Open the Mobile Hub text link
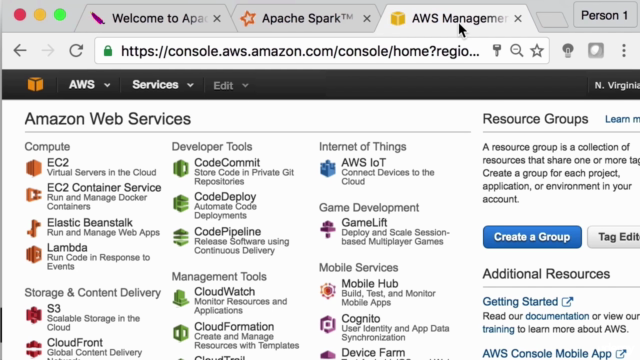The width and height of the screenshot is (640, 360). point(369,283)
